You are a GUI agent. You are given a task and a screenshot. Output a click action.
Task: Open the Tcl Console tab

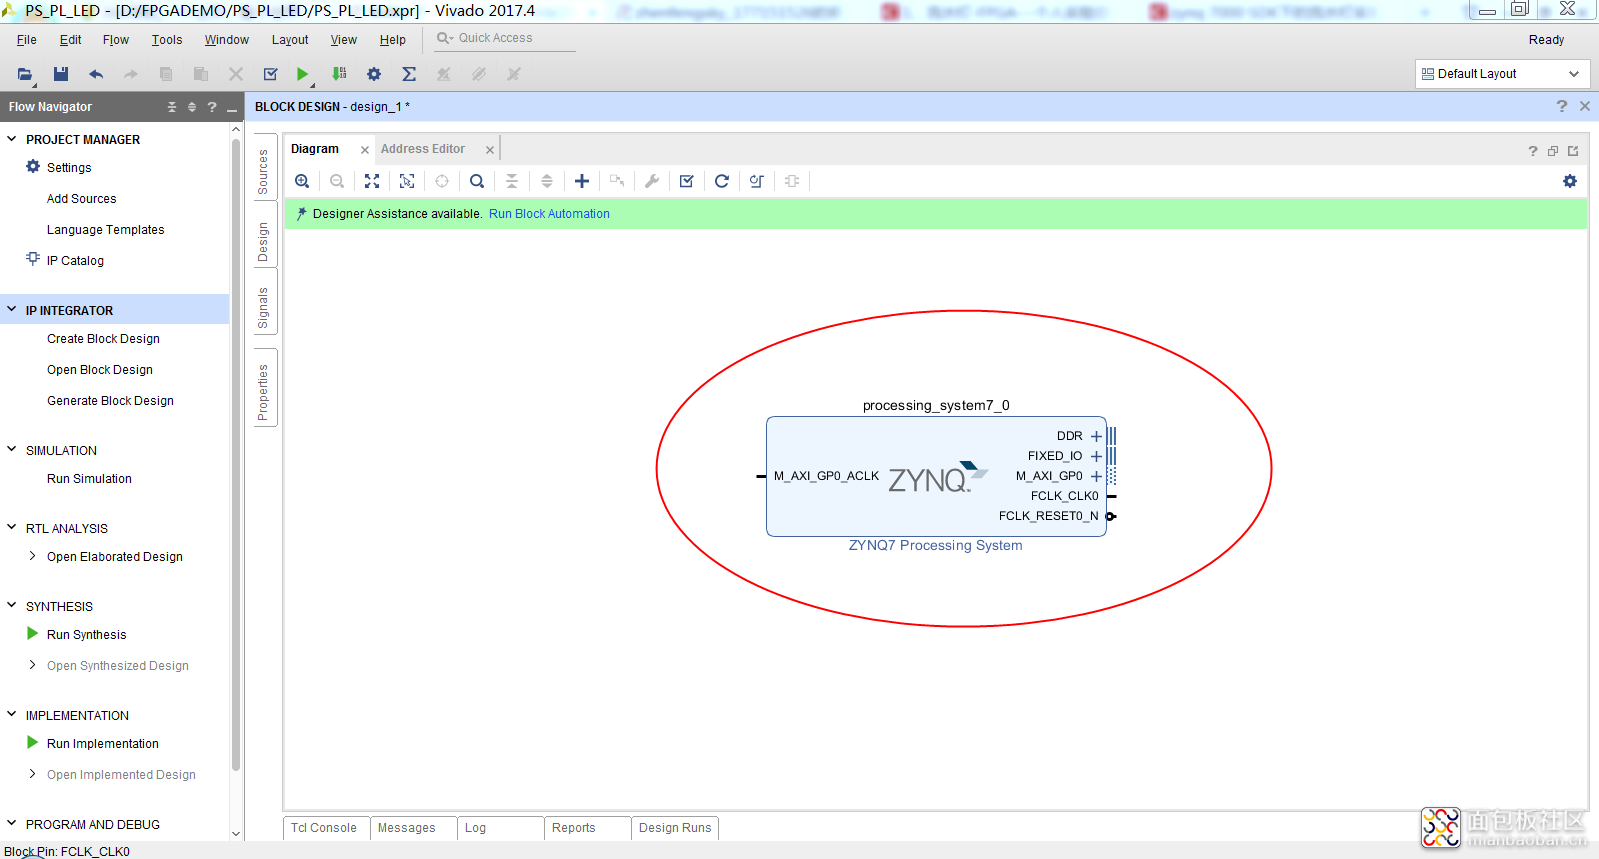click(x=324, y=828)
